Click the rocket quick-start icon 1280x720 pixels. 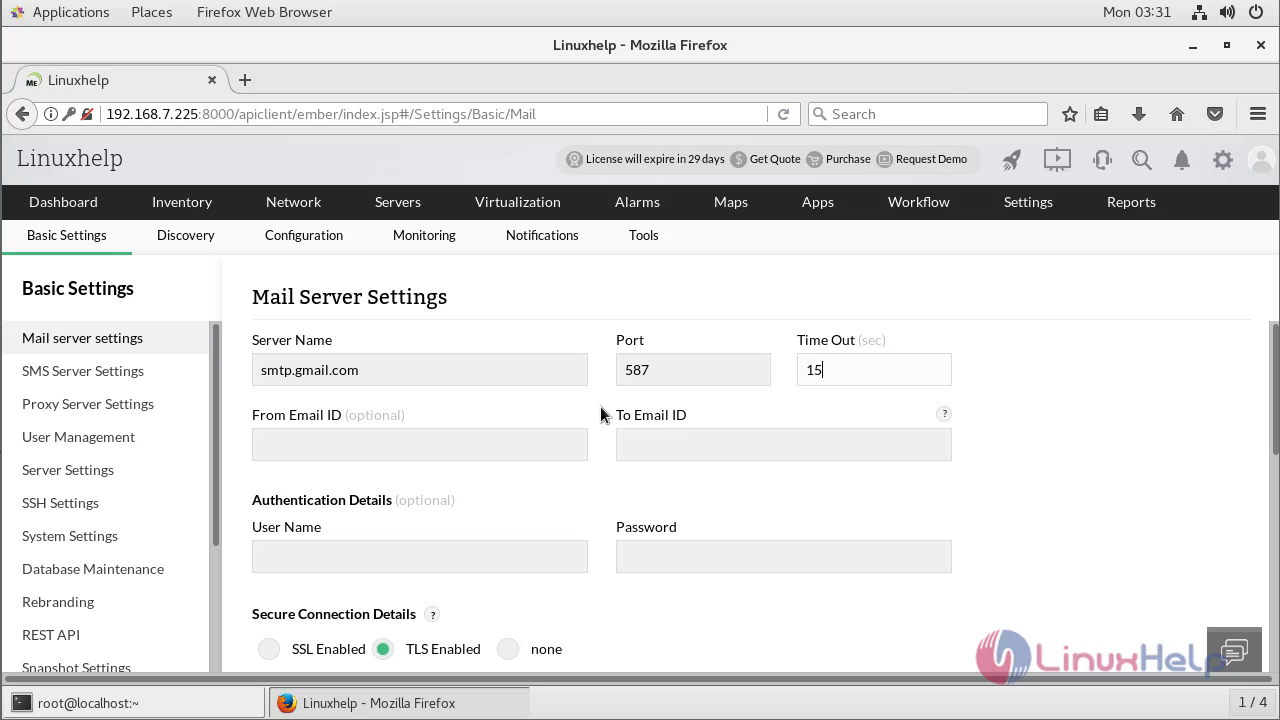[1012, 159]
